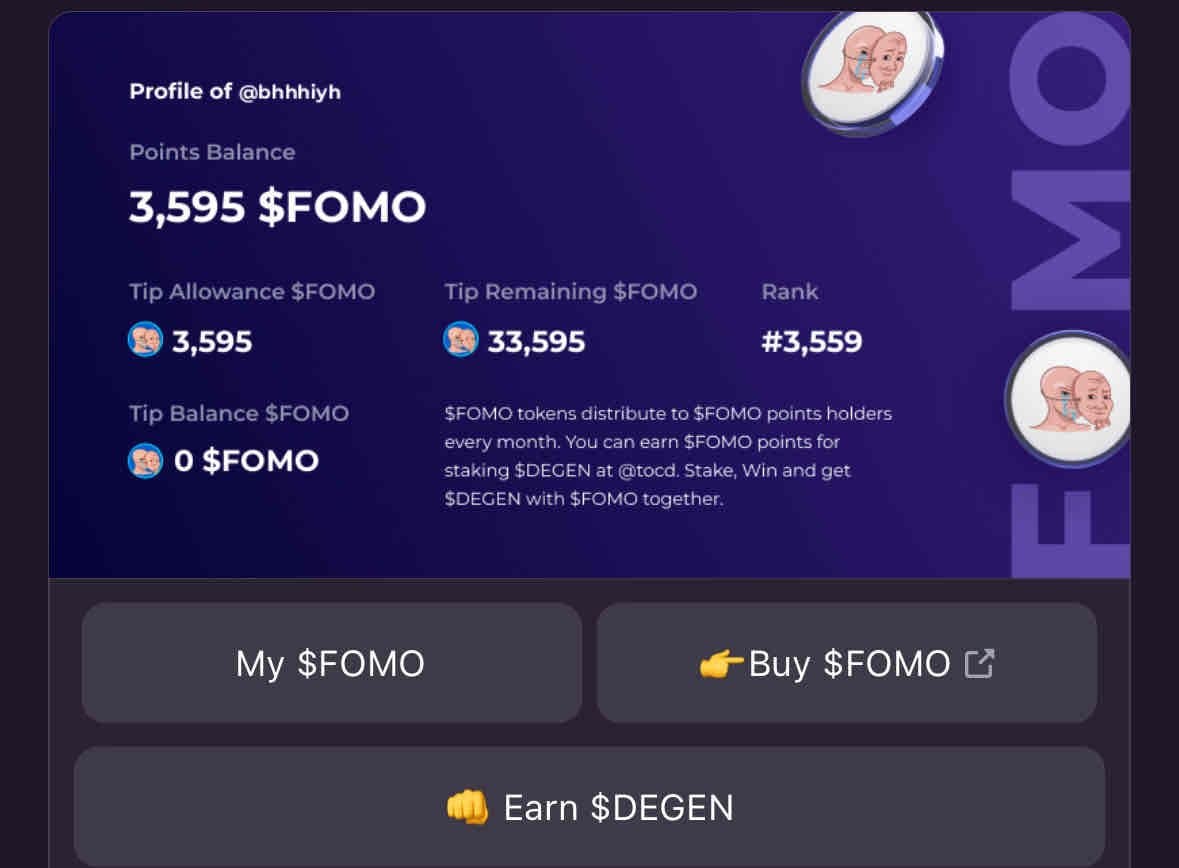Click the 0 $FOMO tip balance value
The height and width of the screenshot is (868, 1179).
[x=246, y=461]
